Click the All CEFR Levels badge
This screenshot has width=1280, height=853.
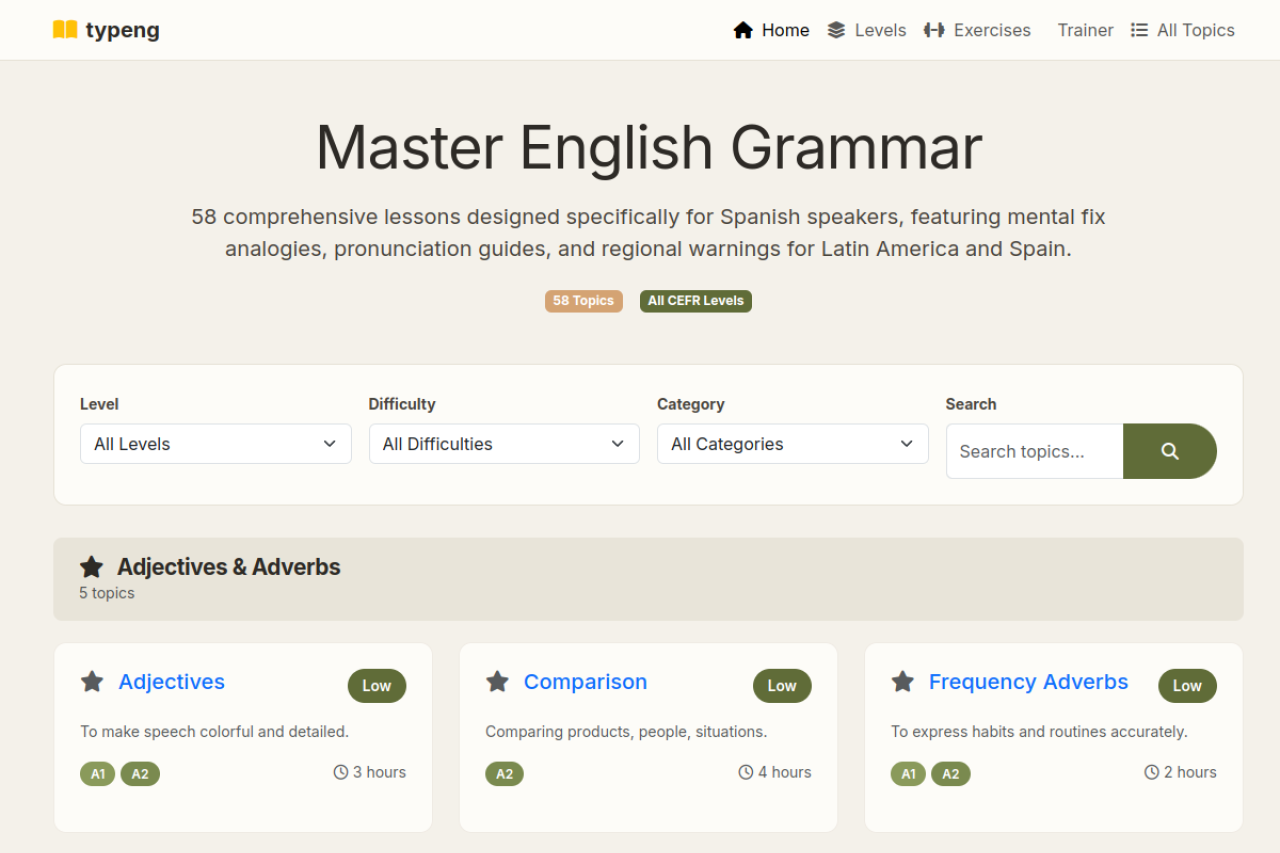[696, 301]
